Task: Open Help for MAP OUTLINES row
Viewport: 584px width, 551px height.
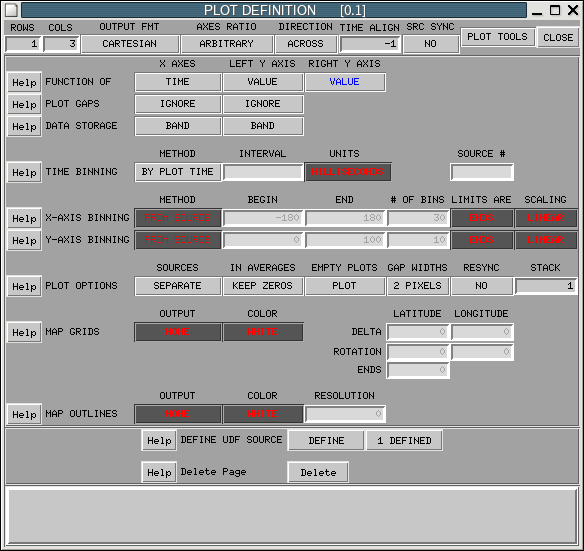Action: 24,414
